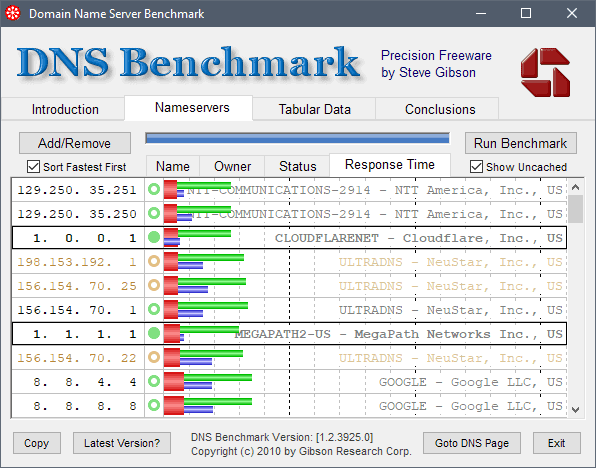
Task: Click the list scrollbar up arrow
Action: (x=575, y=187)
